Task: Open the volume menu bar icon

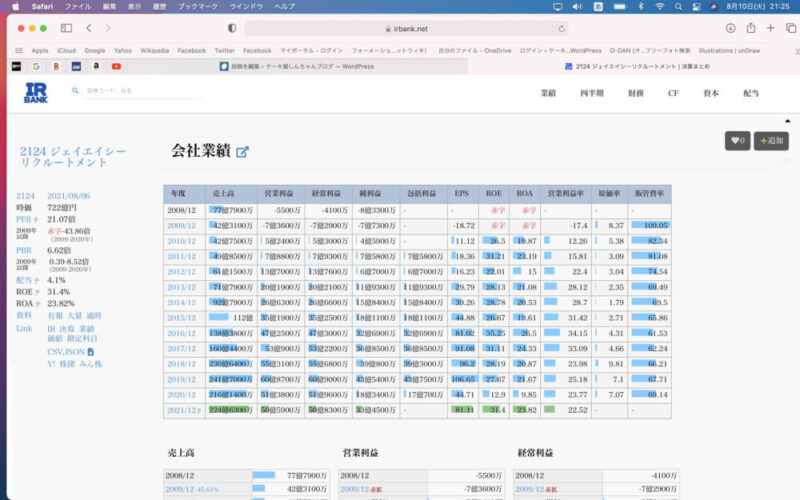Action: pyautogui.click(x=577, y=7)
